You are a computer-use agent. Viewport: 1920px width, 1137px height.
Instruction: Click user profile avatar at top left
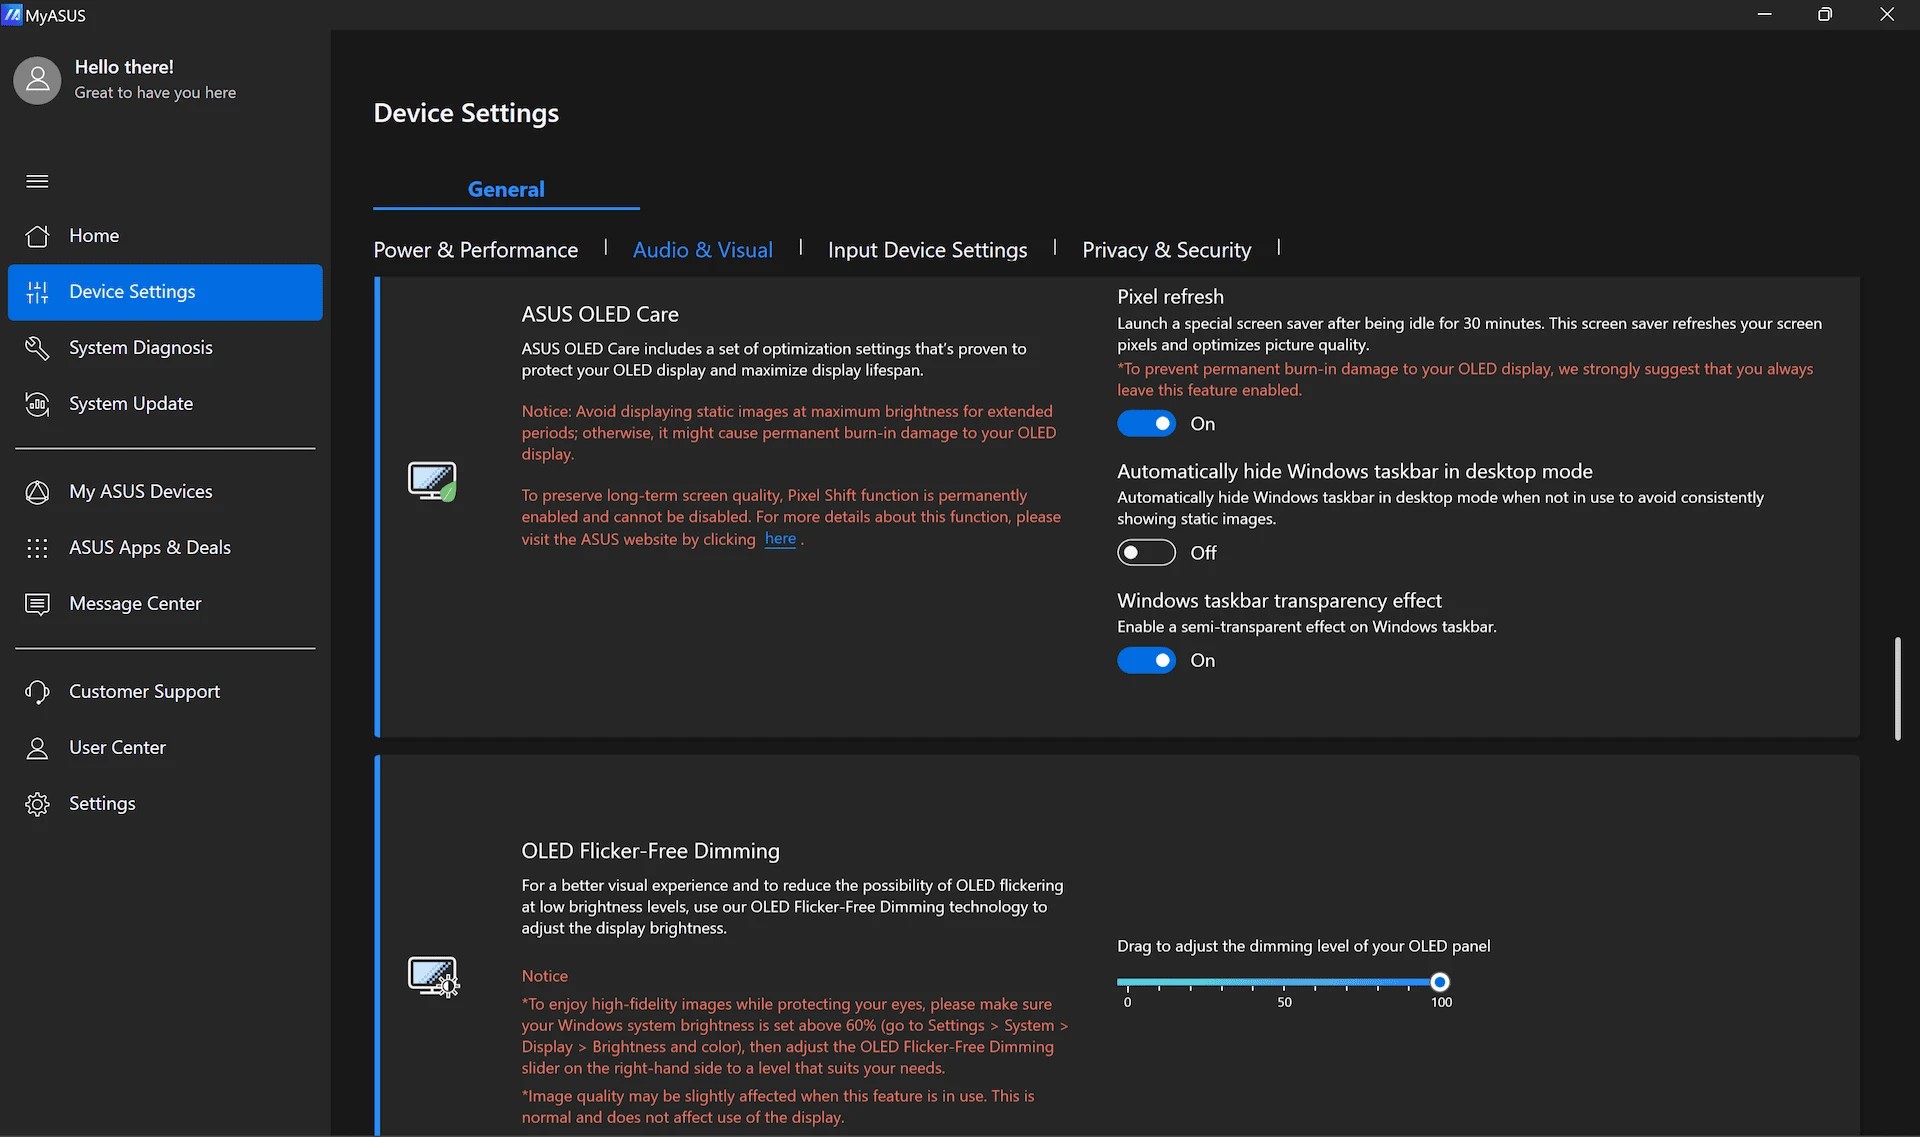pos(37,80)
